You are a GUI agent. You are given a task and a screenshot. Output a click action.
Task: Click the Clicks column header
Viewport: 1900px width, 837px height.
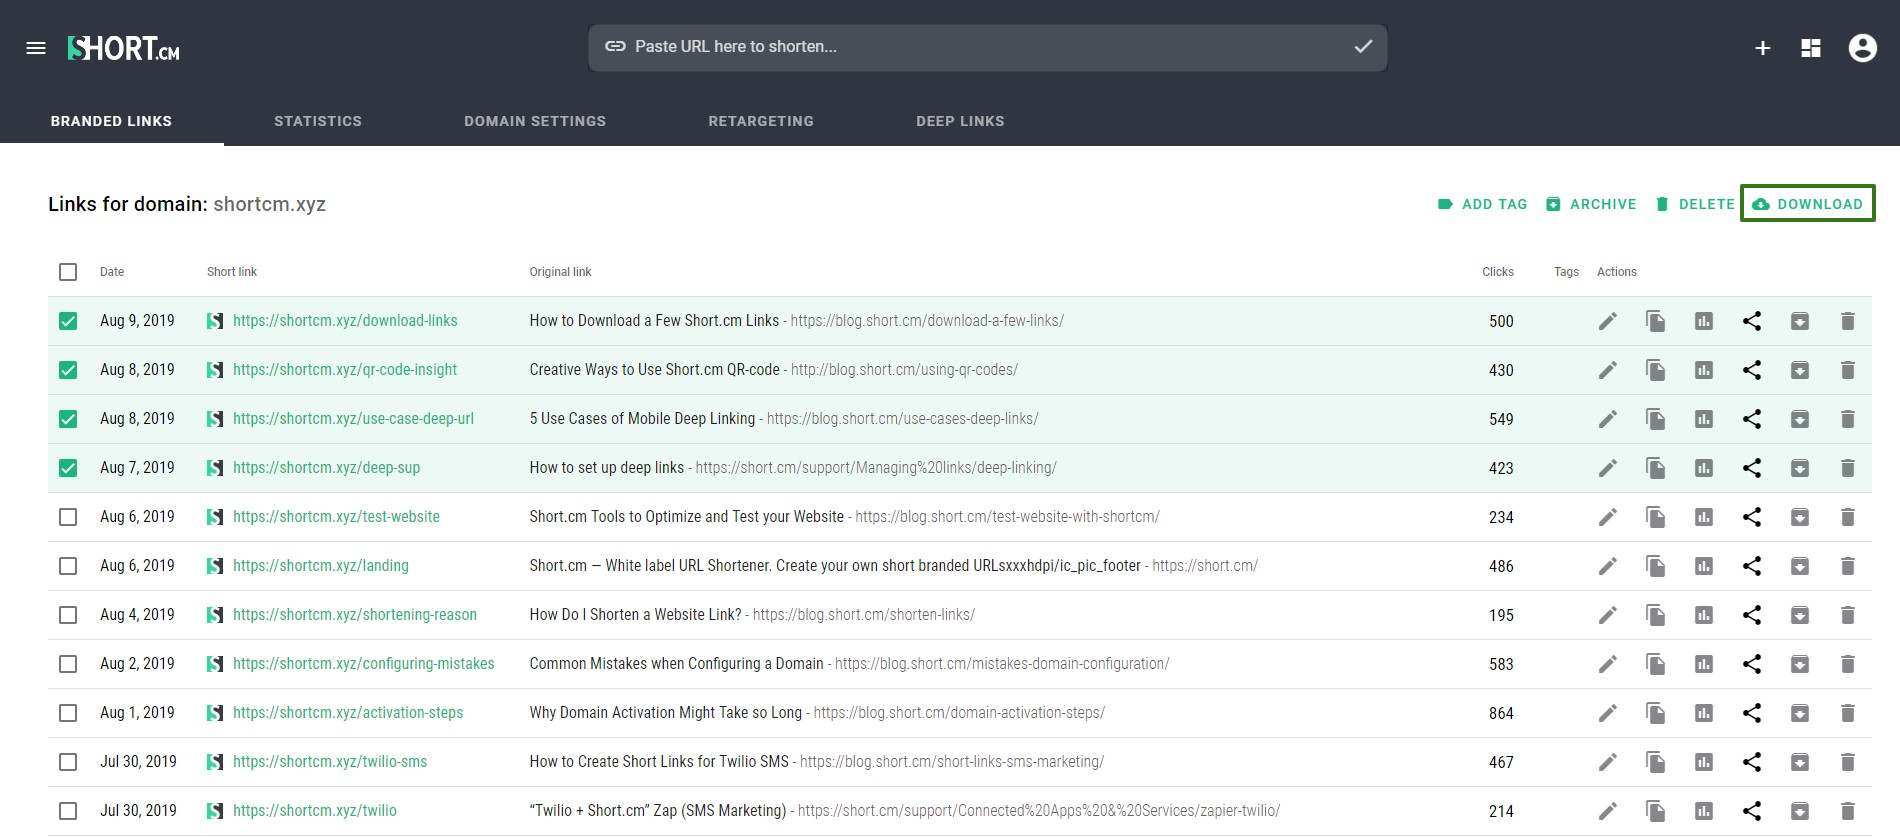(x=1498, y=272)
